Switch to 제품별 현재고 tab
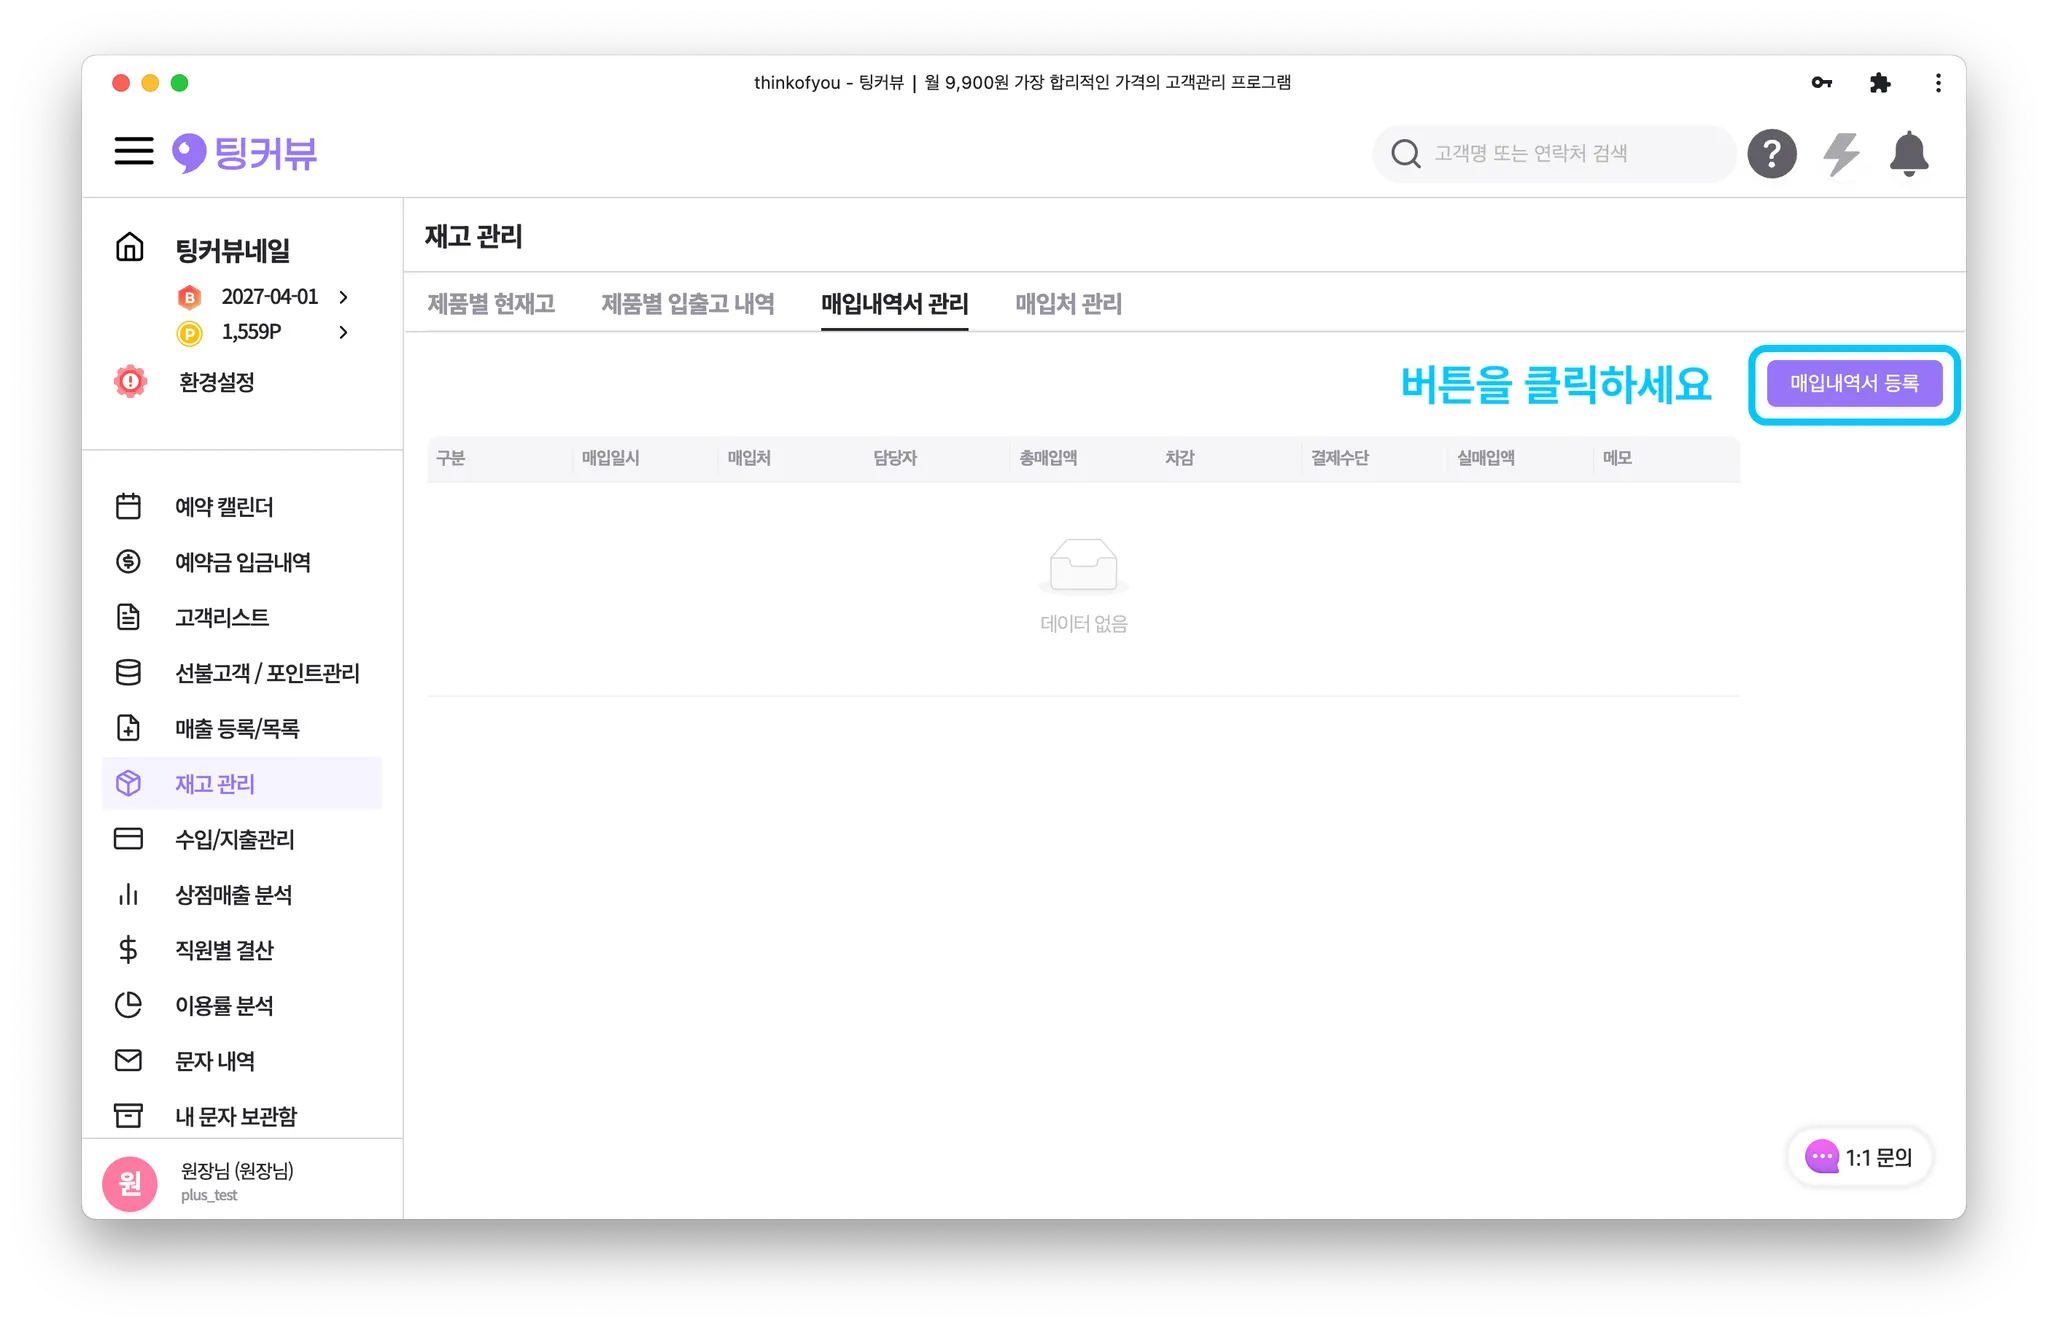Viewport: 2048px width, 1327px height. tap(491, 304)
